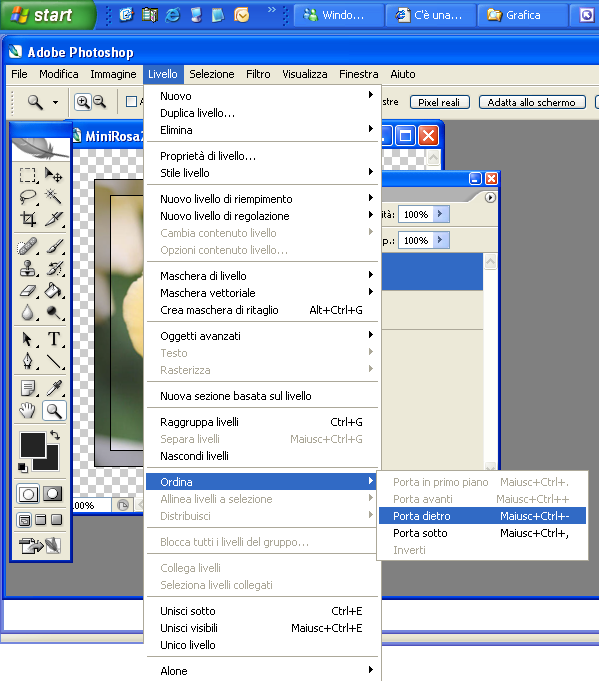Open the fill 100% slider arrow

click(441, 240)
